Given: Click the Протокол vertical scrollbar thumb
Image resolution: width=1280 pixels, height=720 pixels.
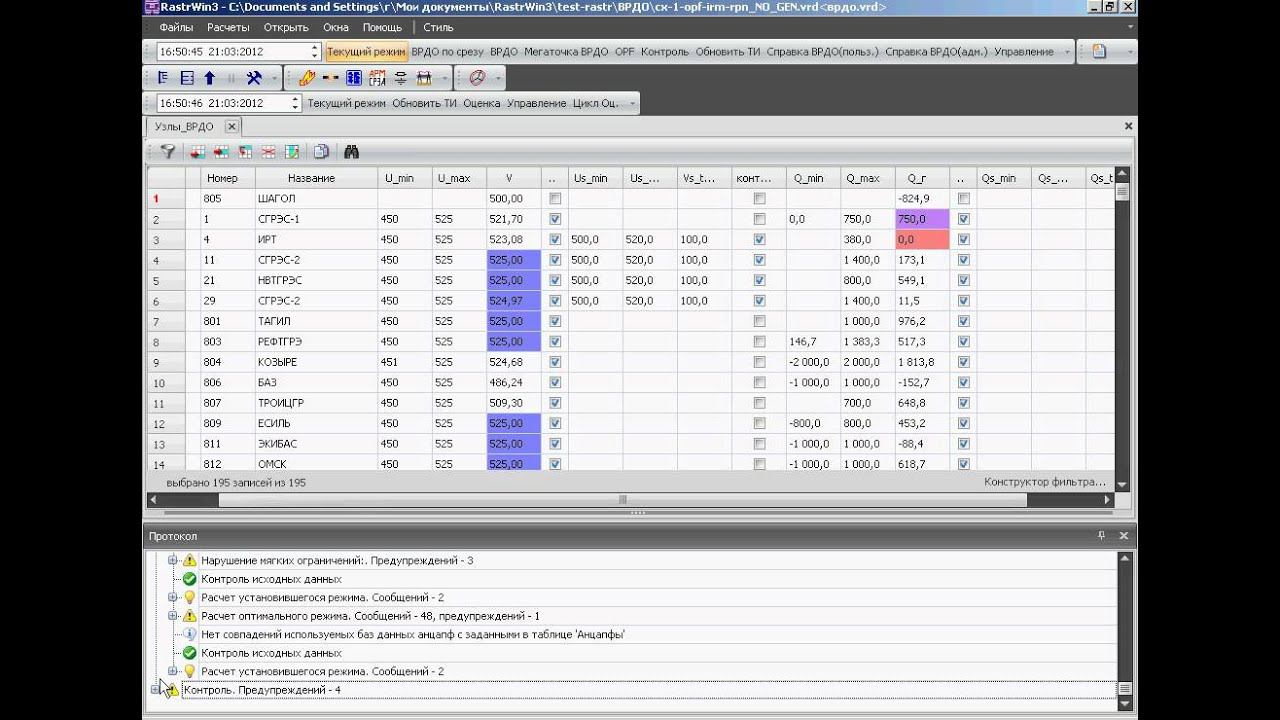Looking at the screenshot, I should 1125,690.
